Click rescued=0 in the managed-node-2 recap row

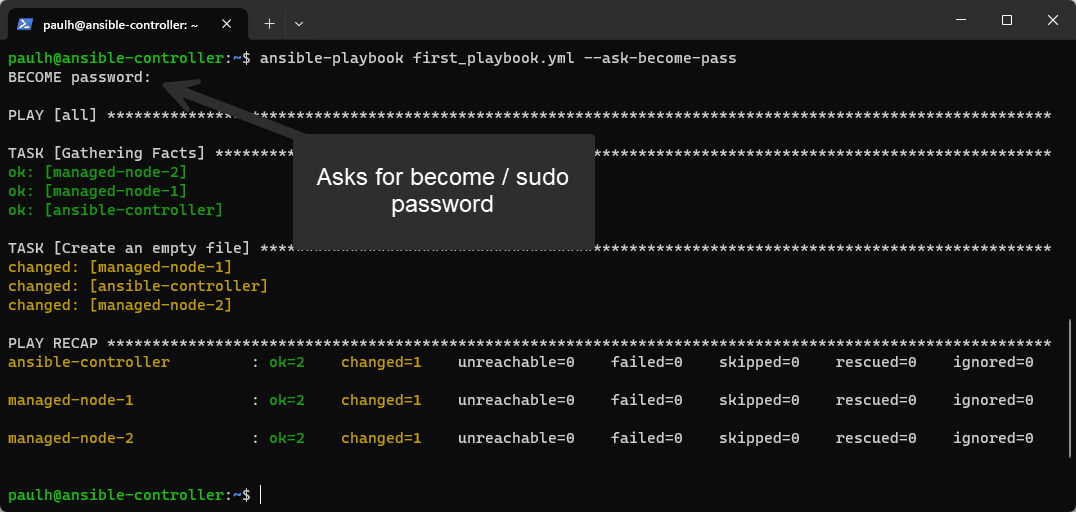876,438
